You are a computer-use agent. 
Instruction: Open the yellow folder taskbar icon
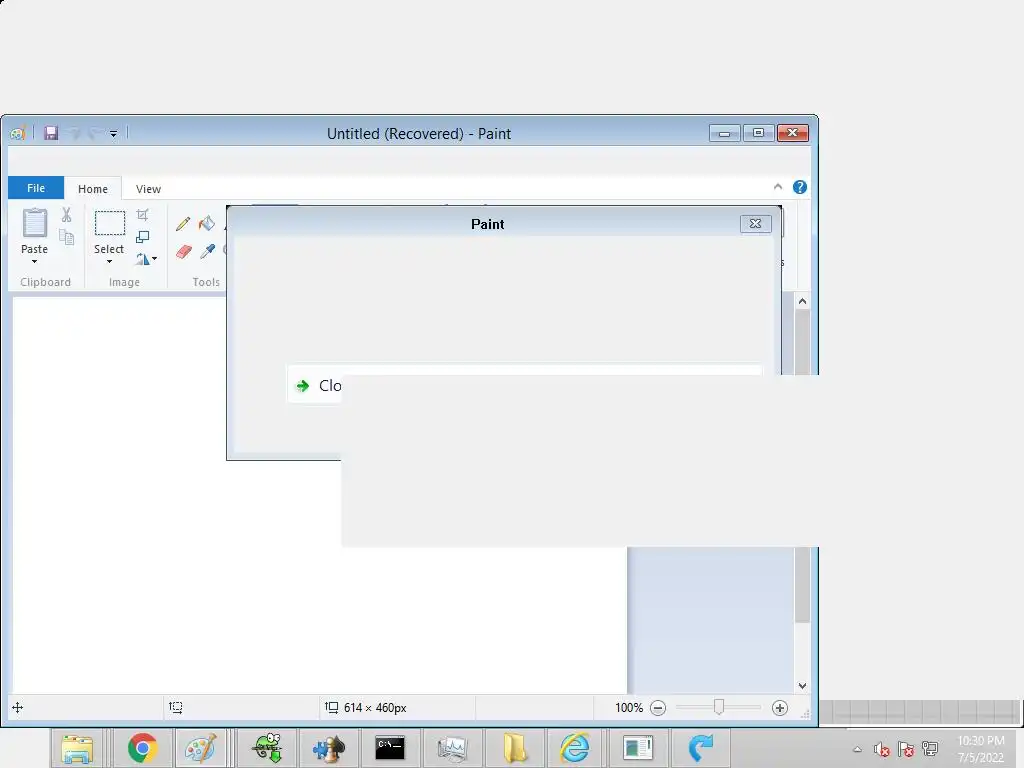514,748
